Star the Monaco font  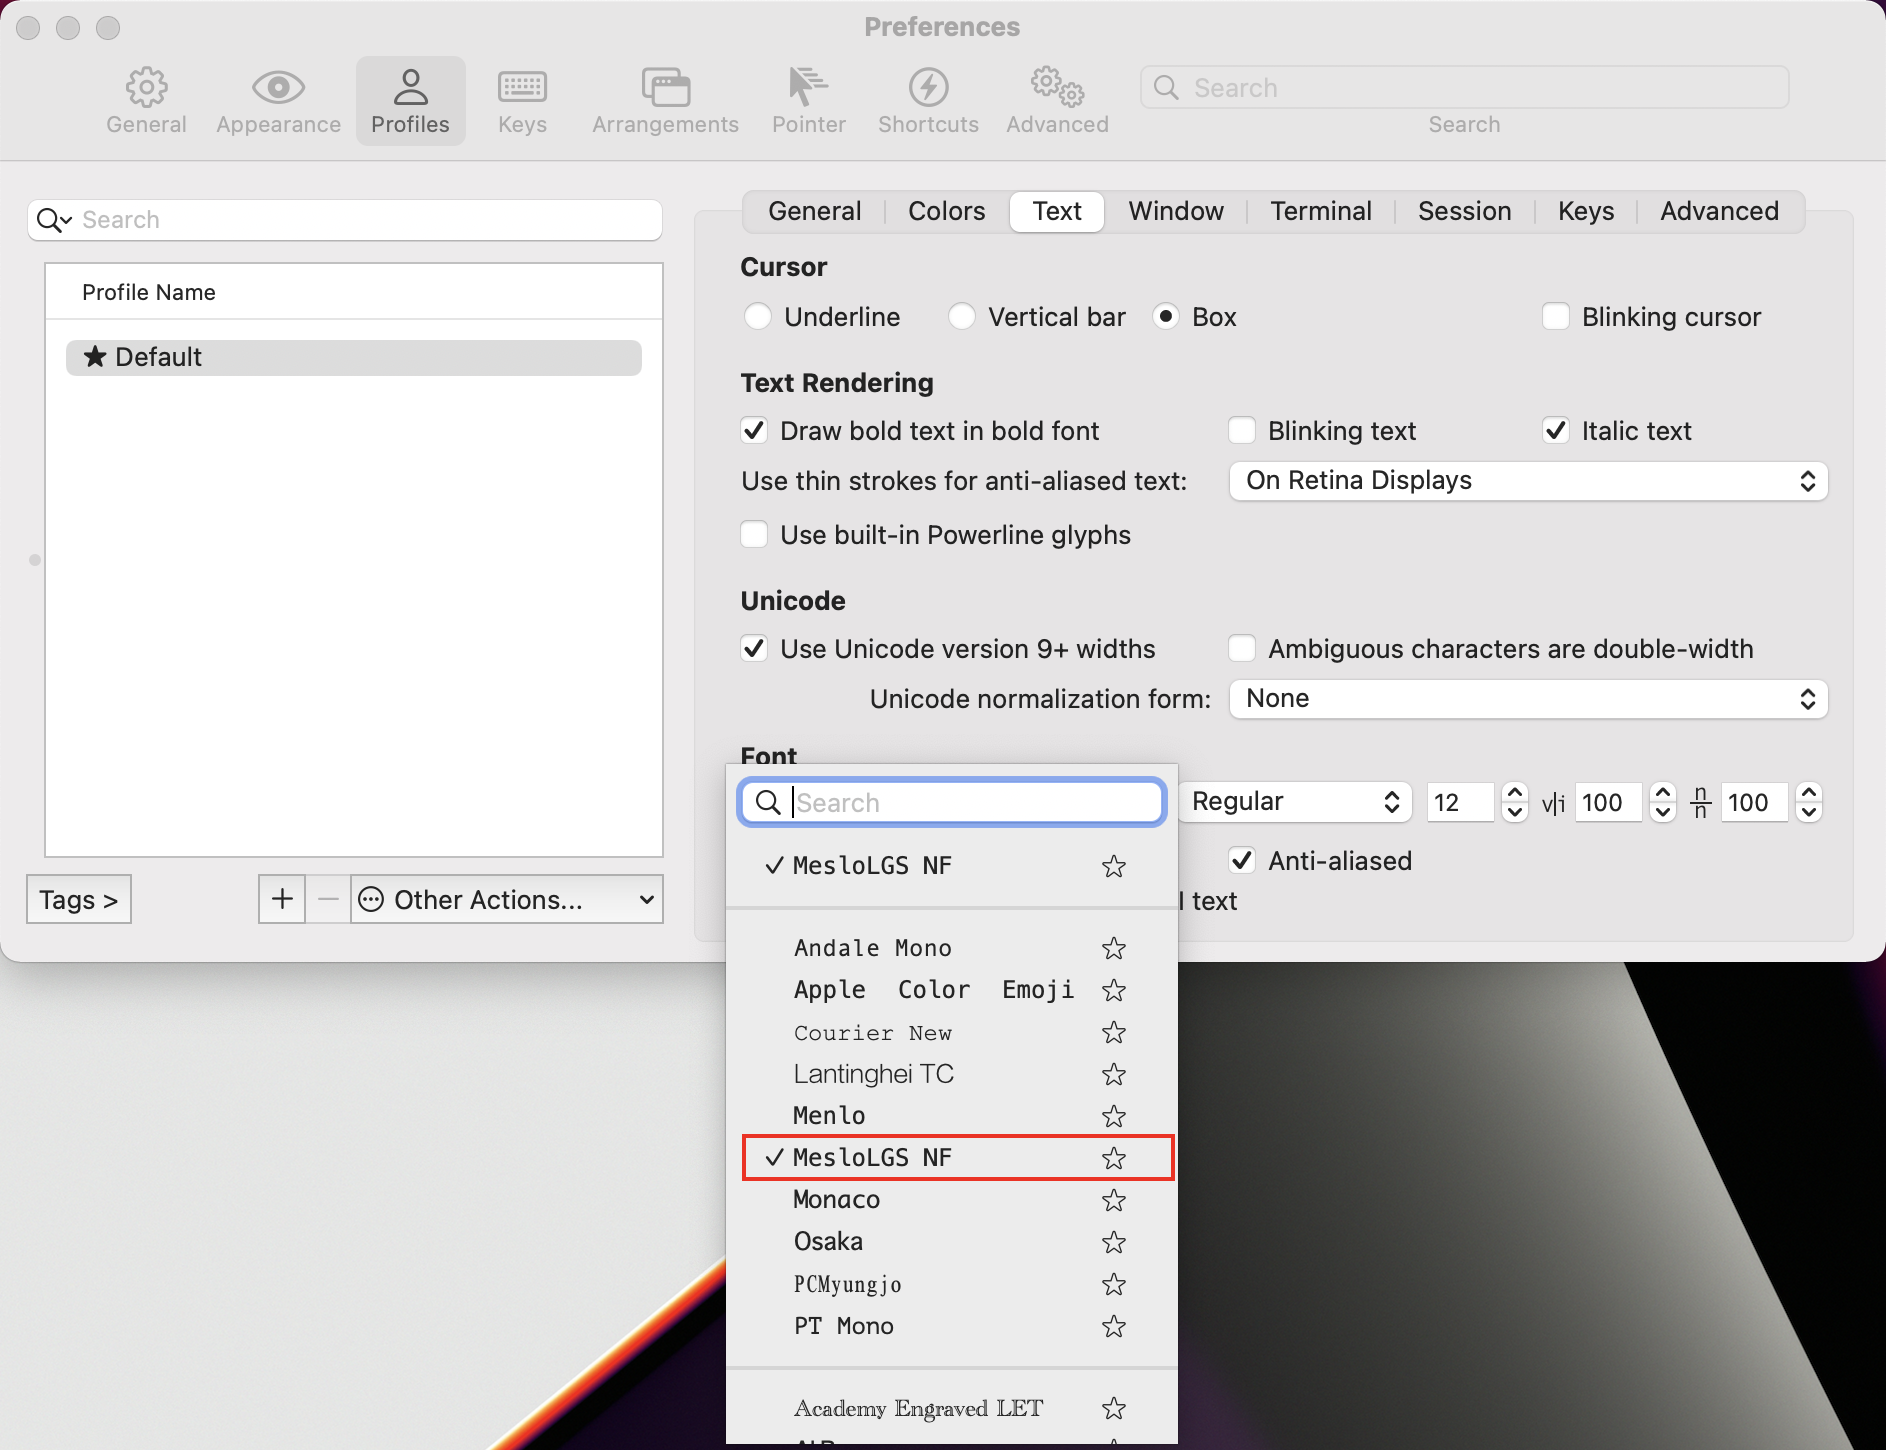pyautogui.click(x=1114, y=1200)
